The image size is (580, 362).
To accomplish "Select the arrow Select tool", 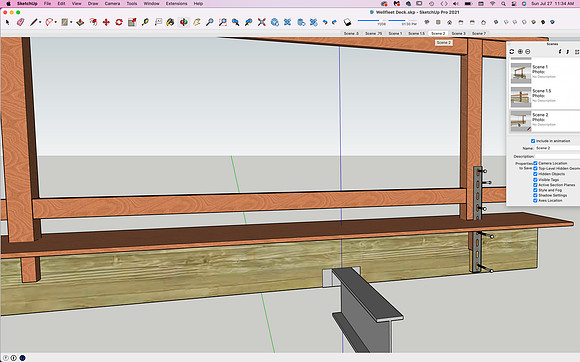I will [7, 22].
